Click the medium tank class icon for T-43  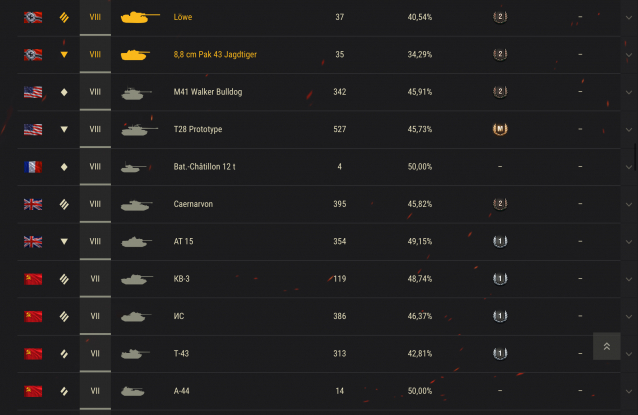(x=64, y=354)
